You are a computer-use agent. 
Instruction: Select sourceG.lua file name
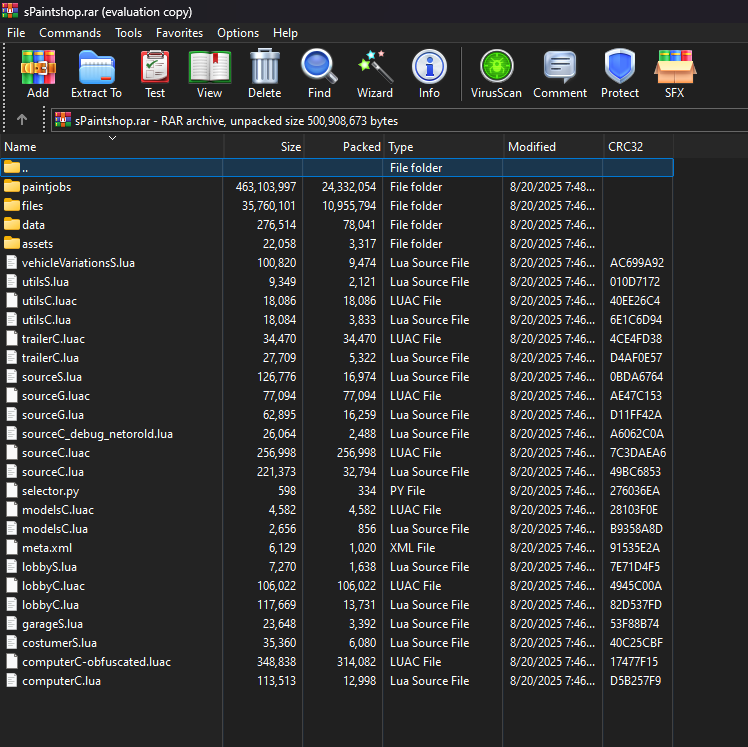click(53, 415)
